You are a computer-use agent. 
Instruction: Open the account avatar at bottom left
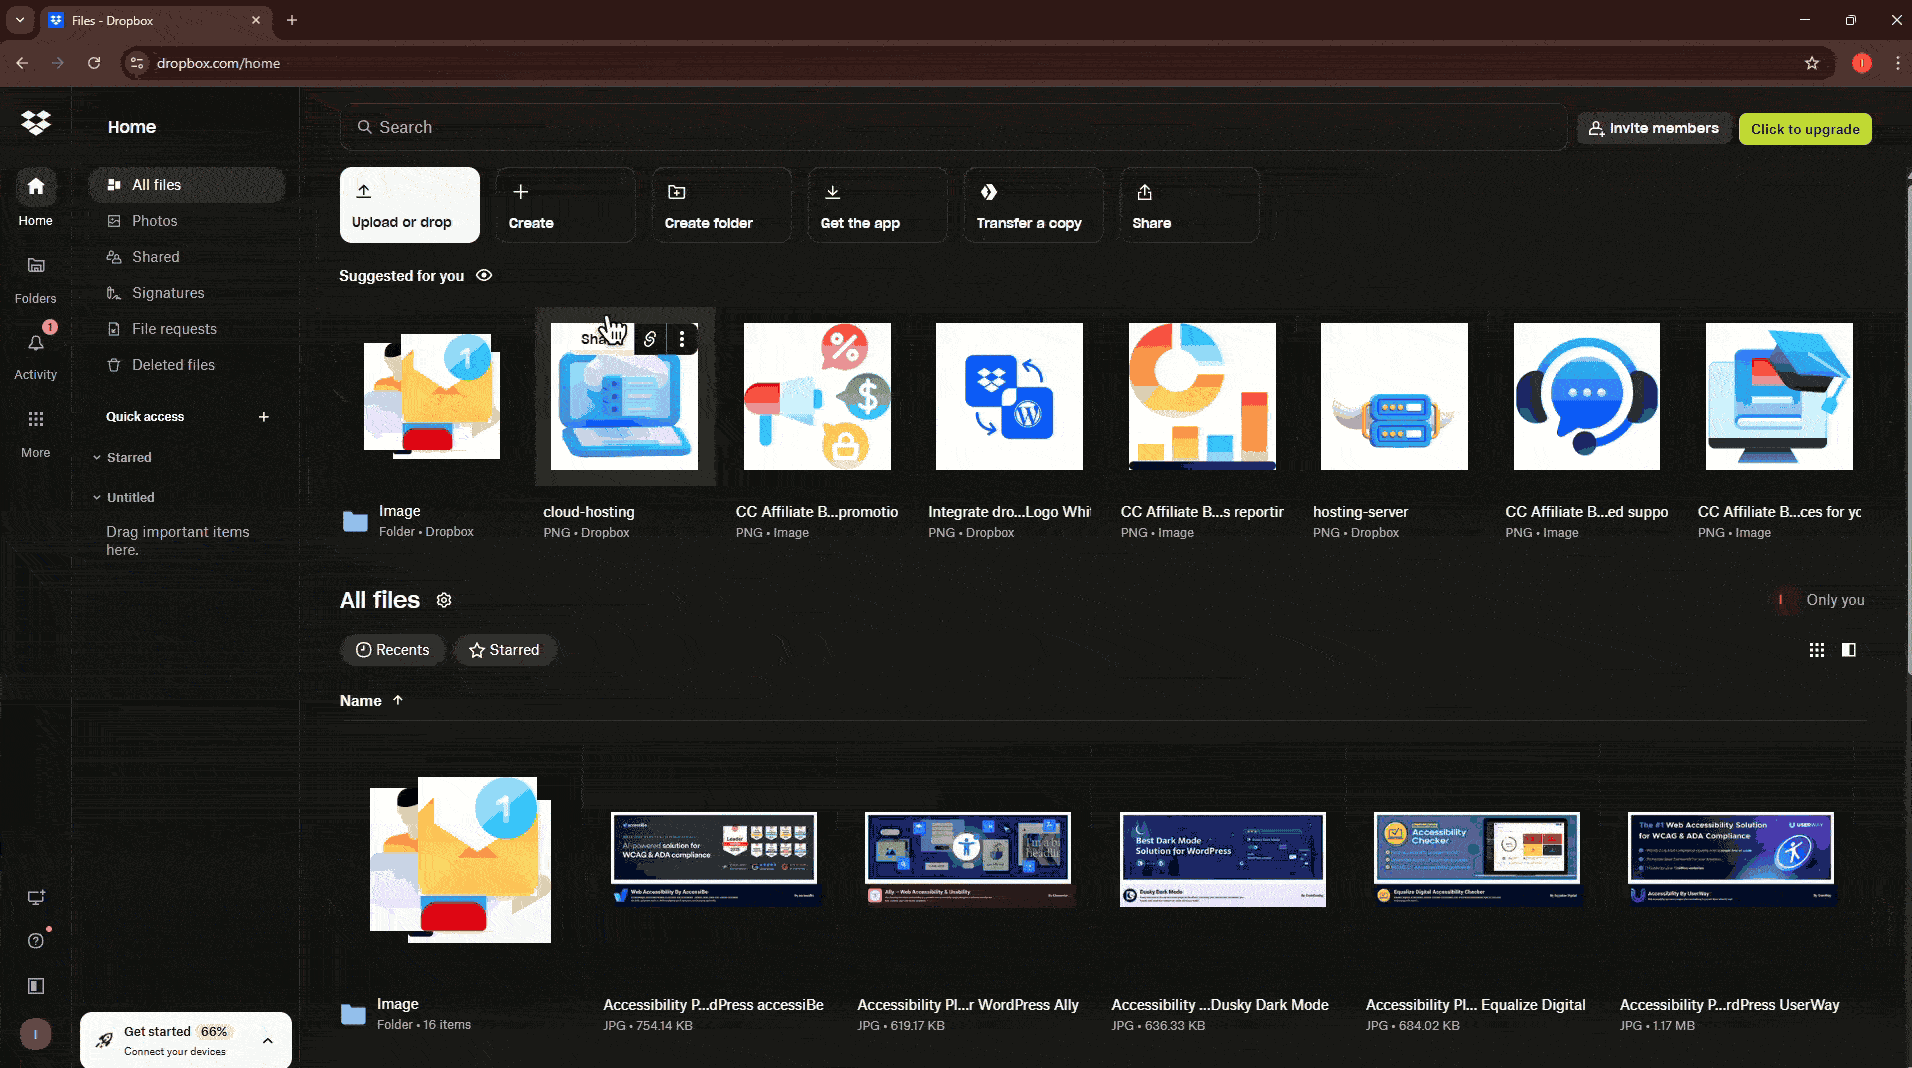36,1034
